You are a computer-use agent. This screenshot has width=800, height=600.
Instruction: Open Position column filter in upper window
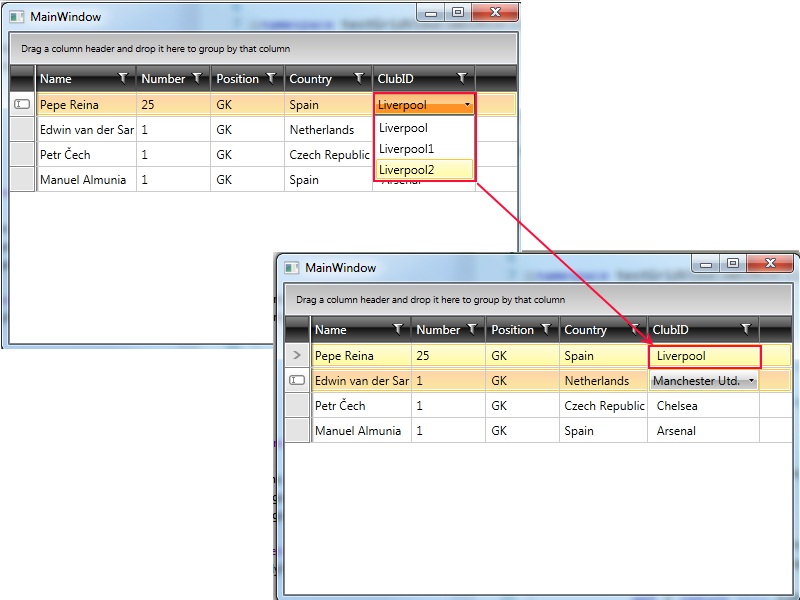(x=271, y=78)
